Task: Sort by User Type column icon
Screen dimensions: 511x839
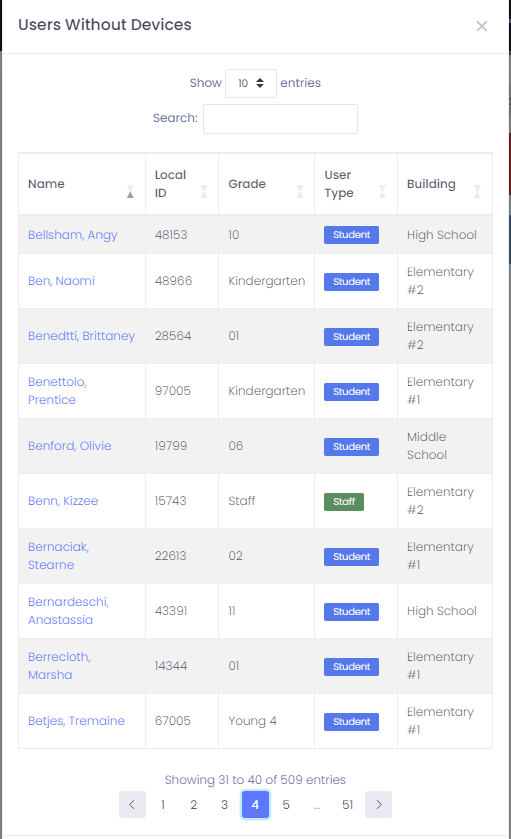Action: 383,192
